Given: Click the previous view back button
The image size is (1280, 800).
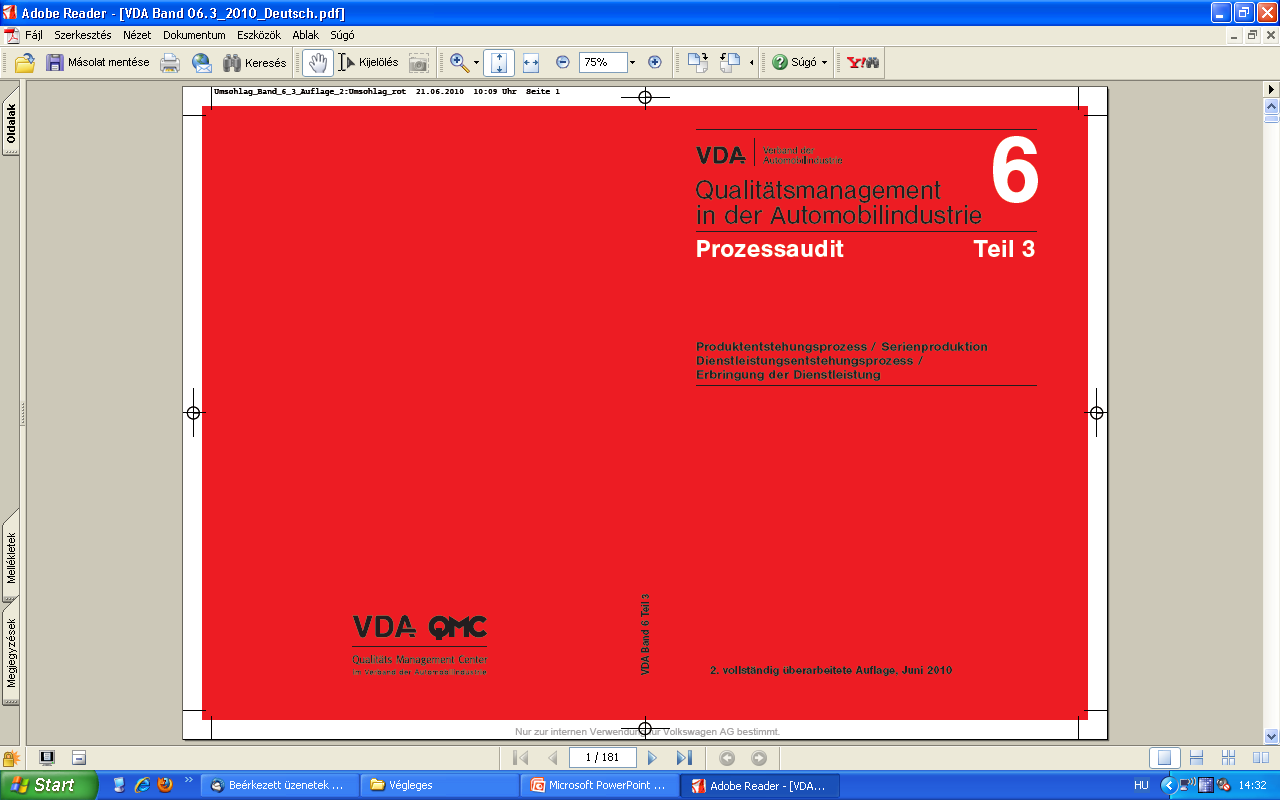Looking at the screenshot, I should coord(727,758).
